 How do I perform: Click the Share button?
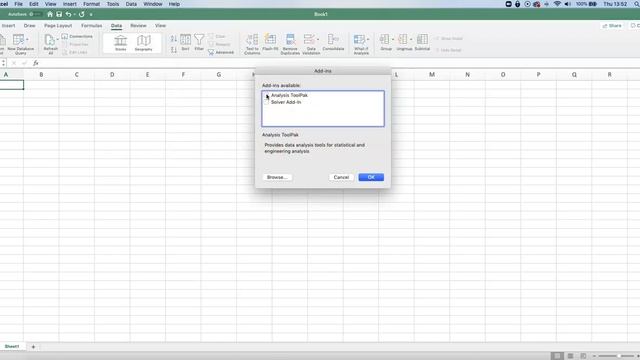(x=612, y=26)
